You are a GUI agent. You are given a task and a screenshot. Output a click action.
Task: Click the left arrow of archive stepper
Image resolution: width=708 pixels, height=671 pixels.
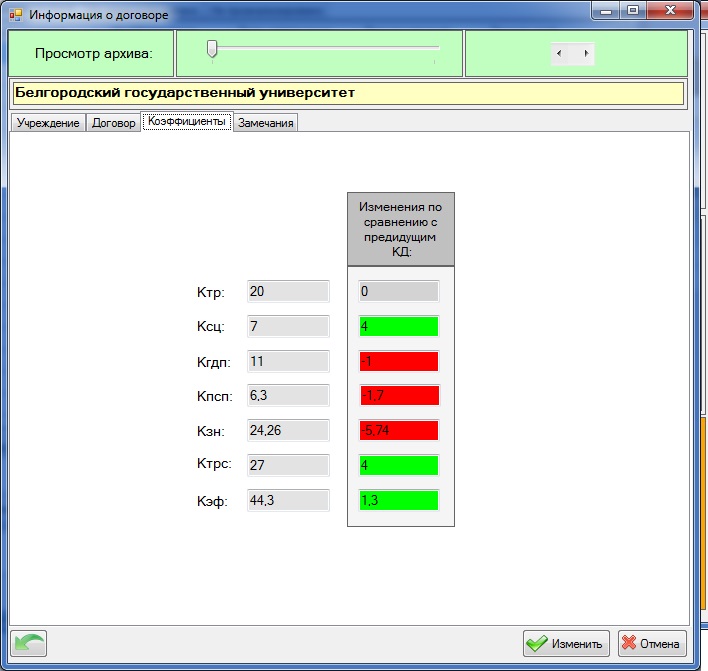[559, 53]
